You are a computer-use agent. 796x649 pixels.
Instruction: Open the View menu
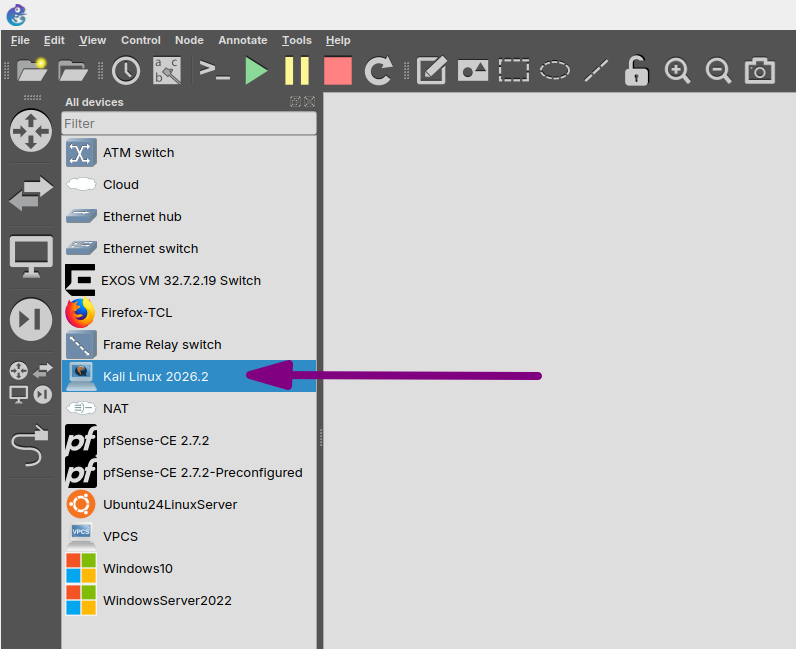pyautogui.click(x=92, y=40)
